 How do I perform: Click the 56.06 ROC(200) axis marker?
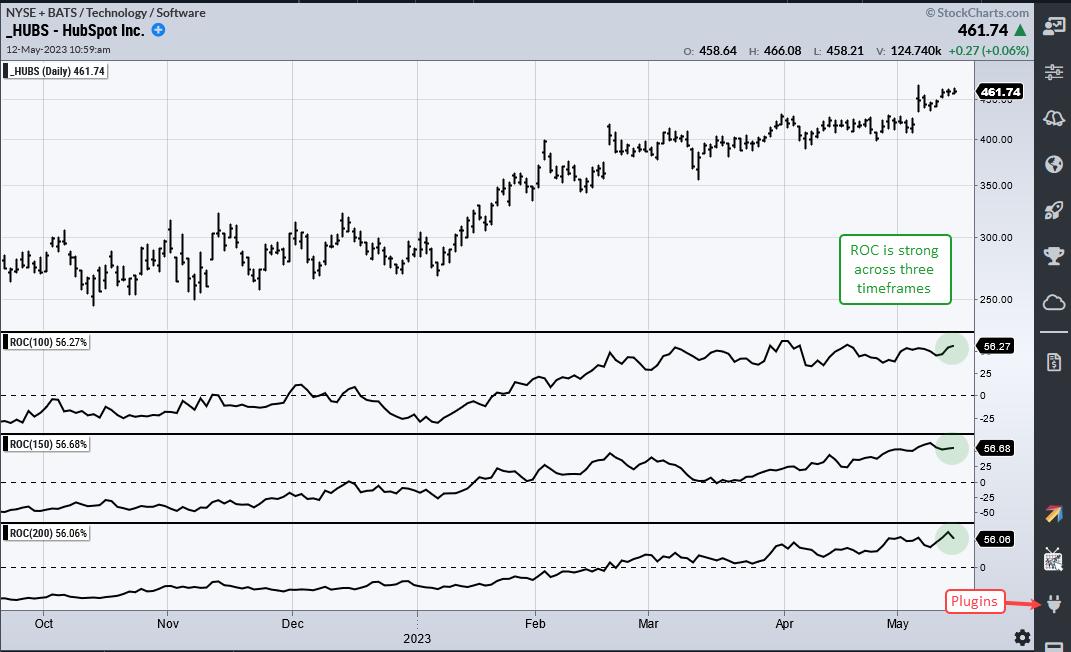pos(997,539)
